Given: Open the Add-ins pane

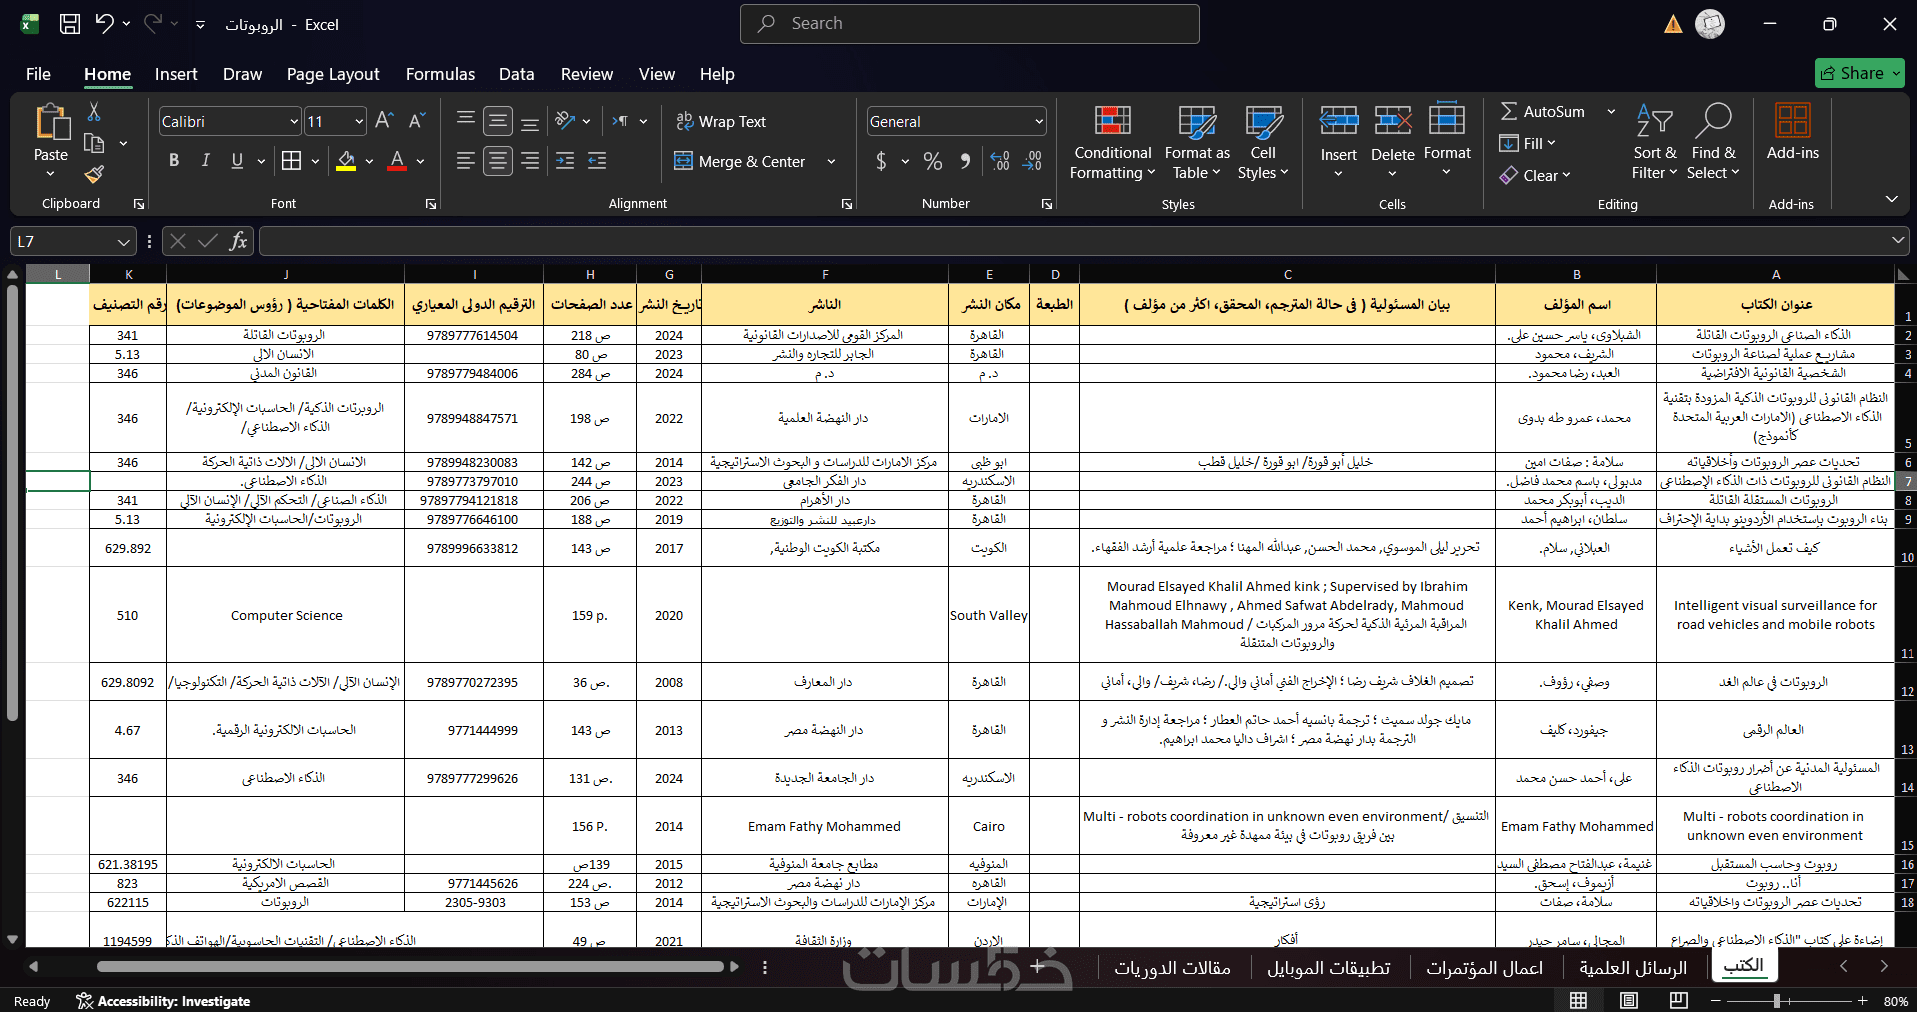Looking at the screenshot, I should tap(1792, 132).
